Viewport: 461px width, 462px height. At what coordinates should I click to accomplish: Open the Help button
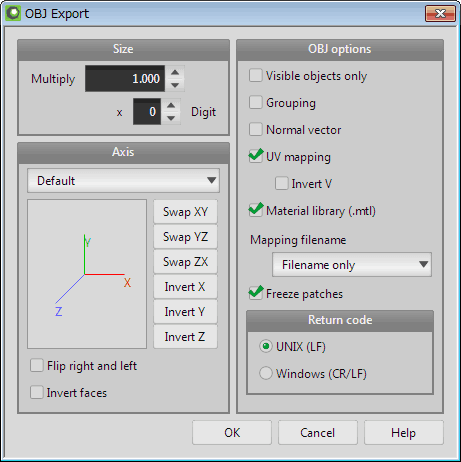404,433
